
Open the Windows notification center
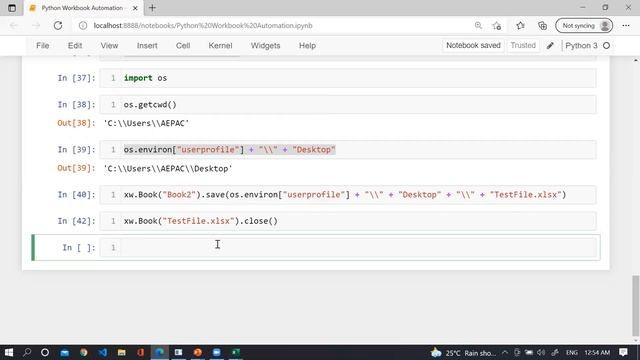point(623,352)
